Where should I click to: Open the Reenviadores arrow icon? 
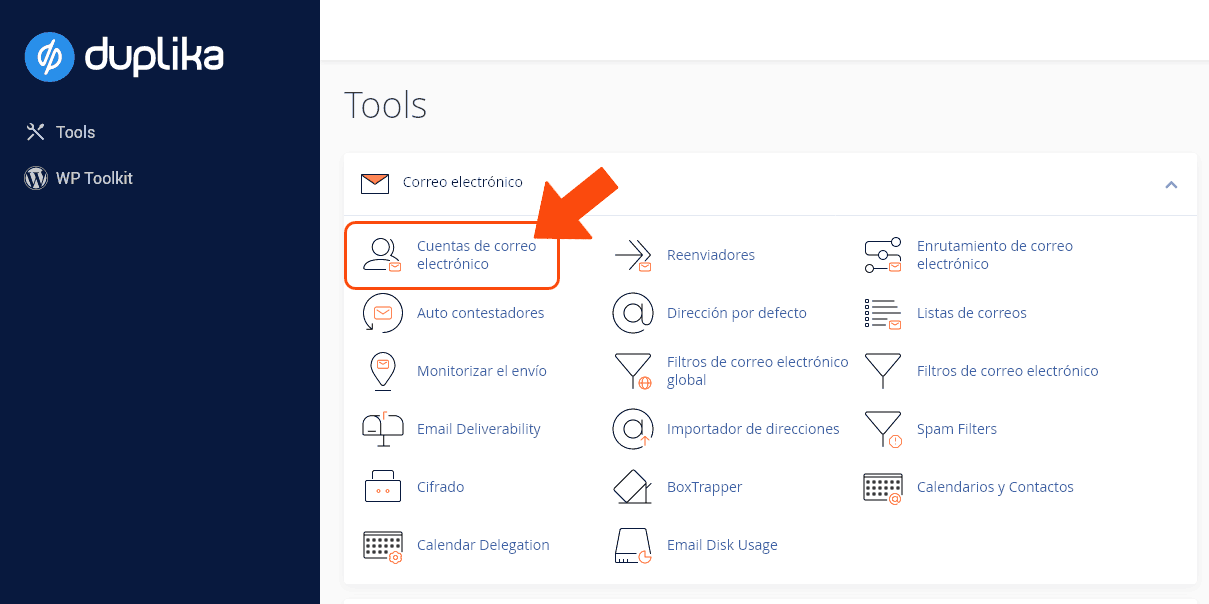pyautogui.click(x=632, y=255)
